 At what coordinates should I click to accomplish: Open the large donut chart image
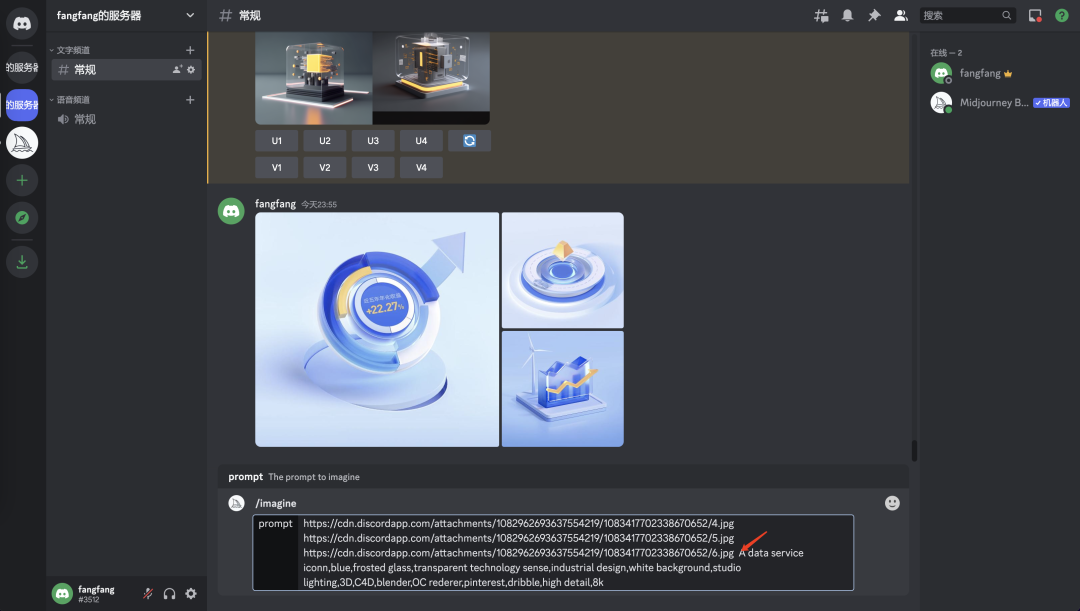point(377,329)
